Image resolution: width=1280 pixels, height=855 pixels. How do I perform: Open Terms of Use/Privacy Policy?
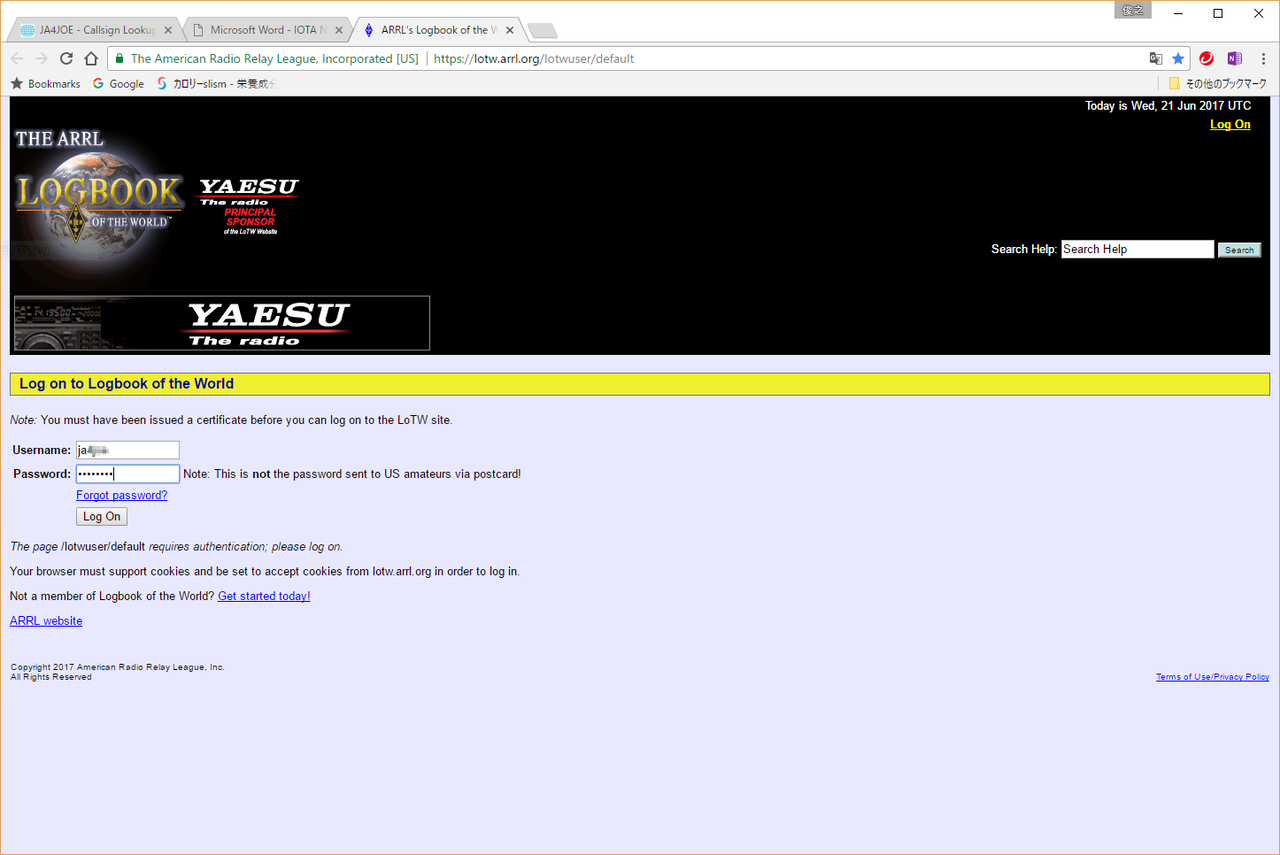click(x=1213, y=677)
